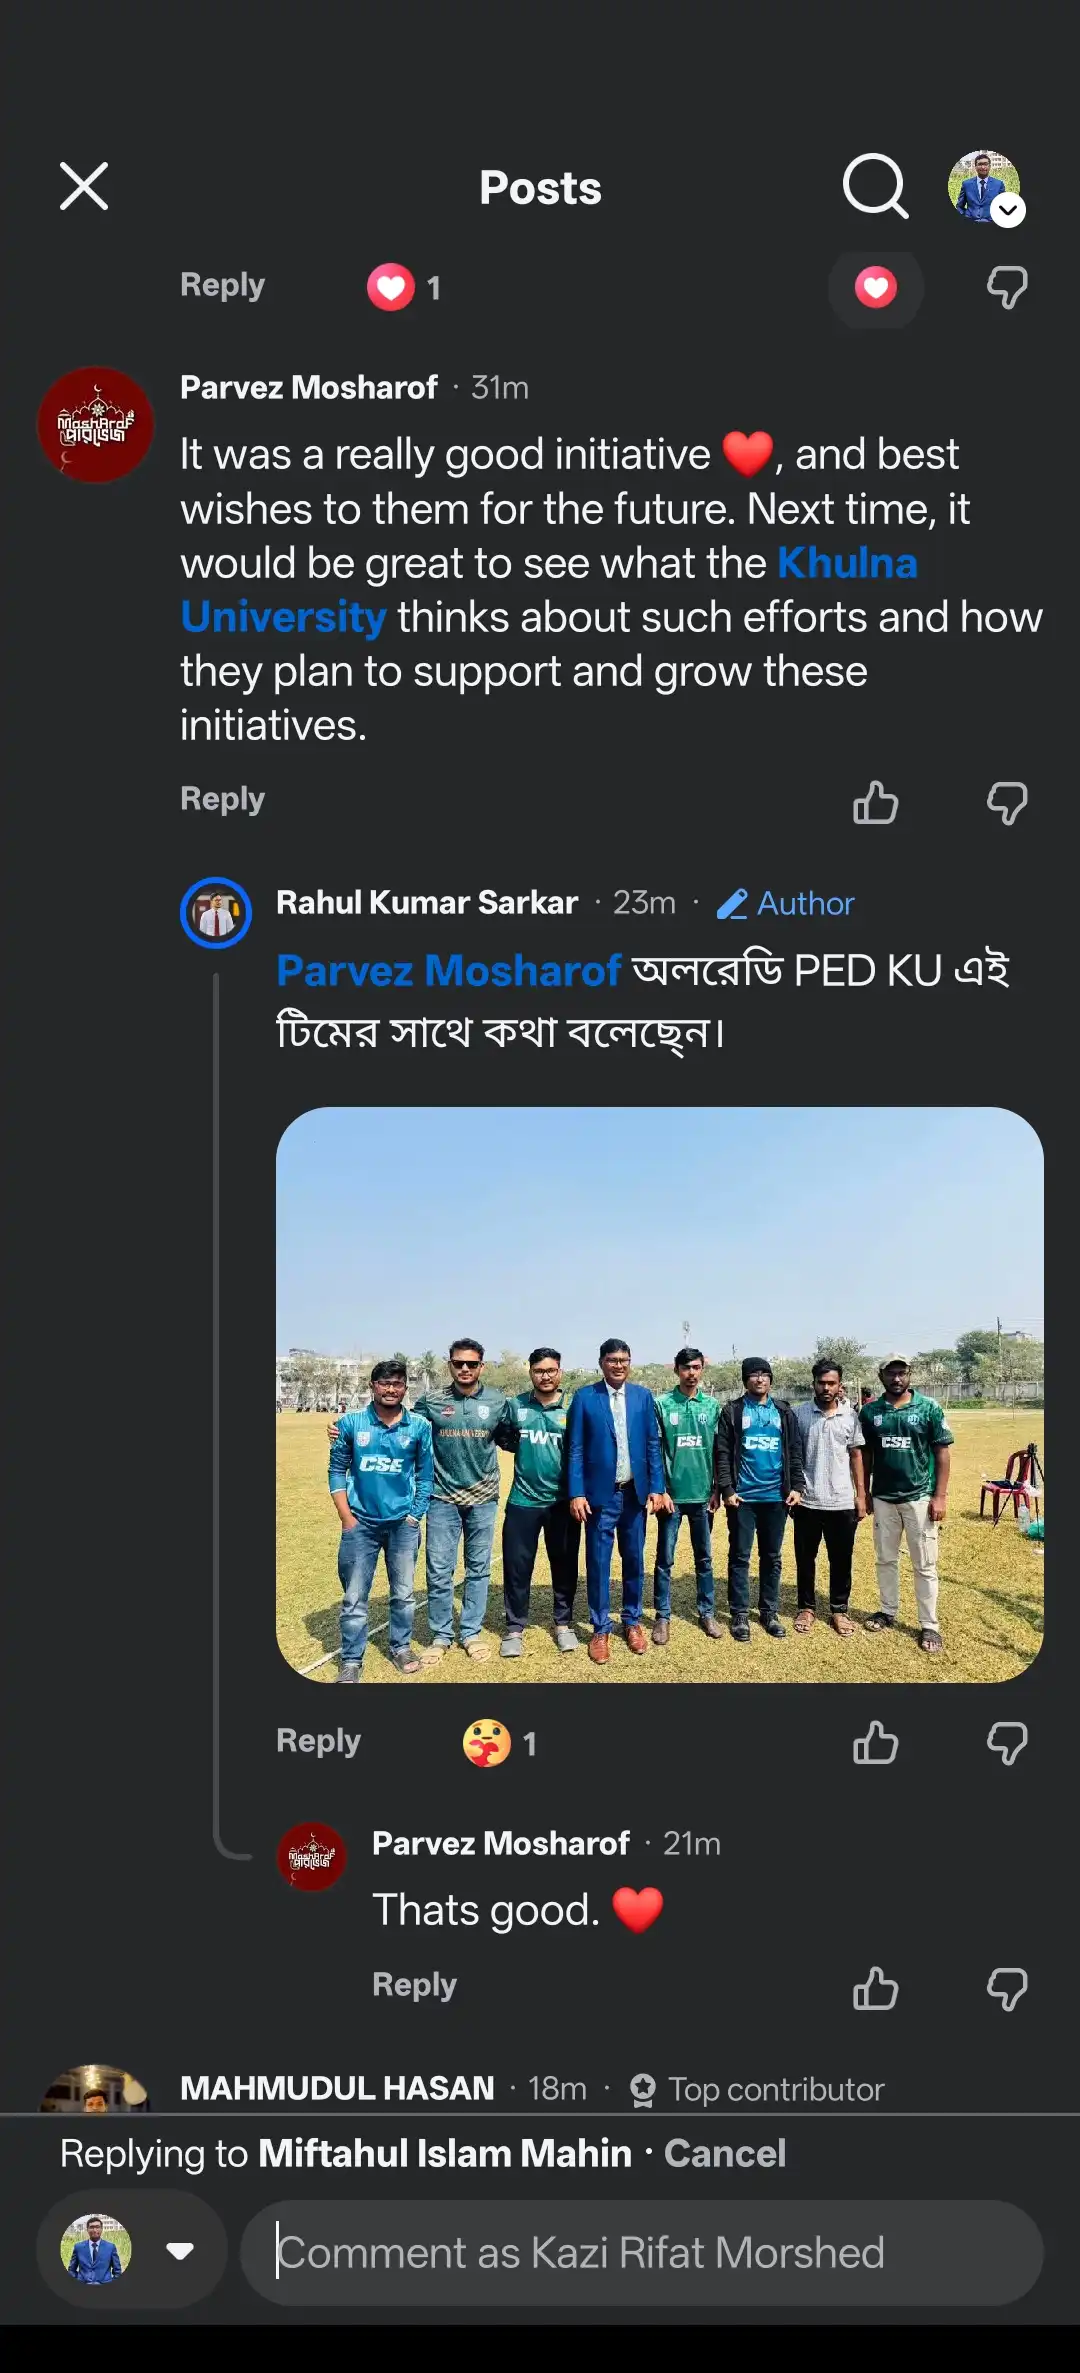Open the Khulna University tagged link
This screenshot has width=1080, height=2373.
point(847,563)
